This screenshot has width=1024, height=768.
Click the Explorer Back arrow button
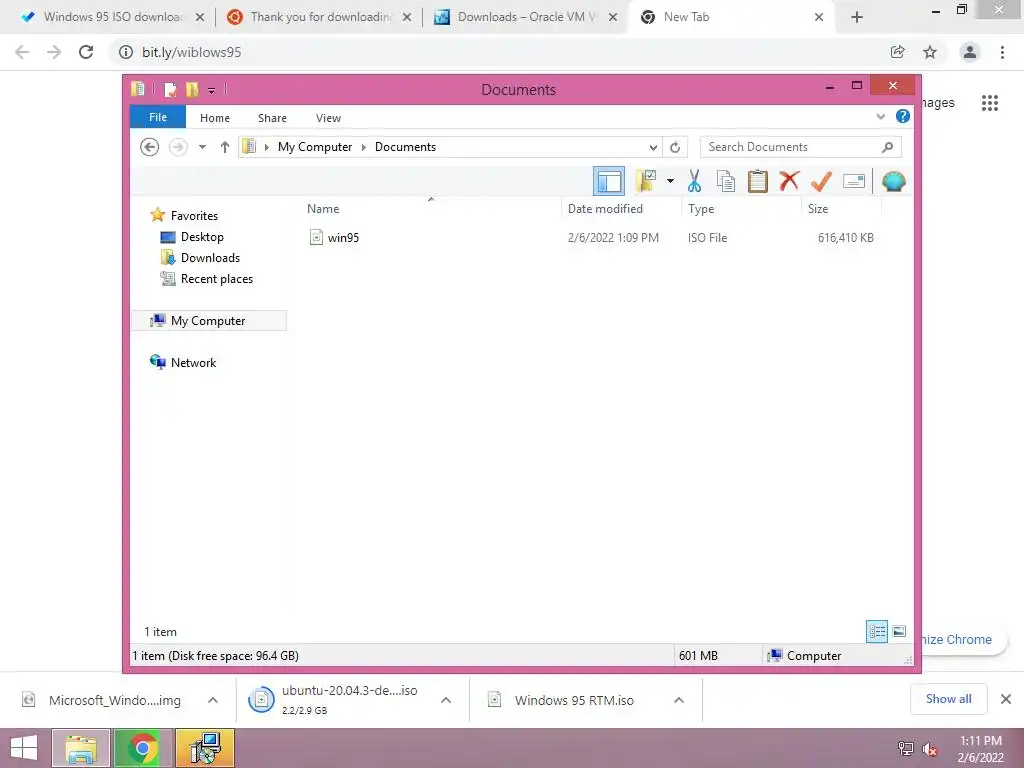pyautogui.click(x=150, y=147)
